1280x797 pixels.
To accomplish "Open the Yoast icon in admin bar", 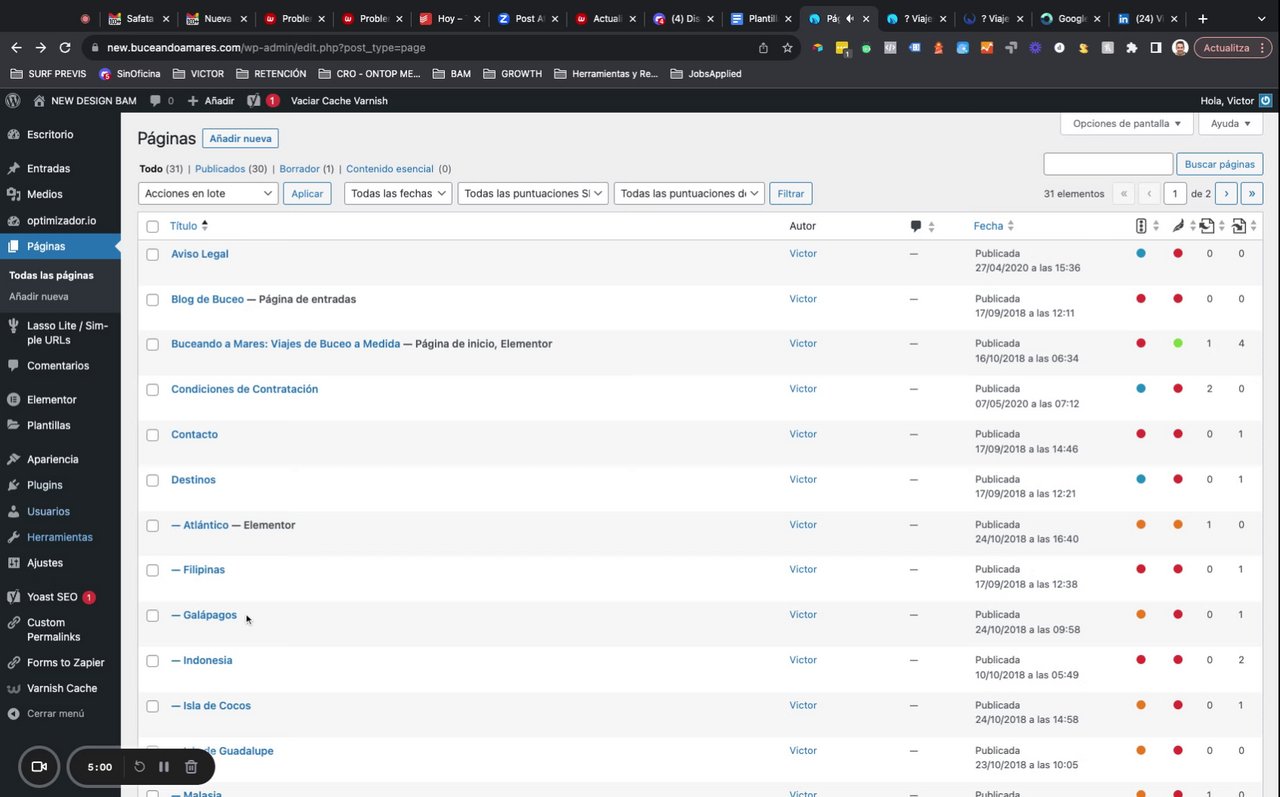I will coord(254,101).
